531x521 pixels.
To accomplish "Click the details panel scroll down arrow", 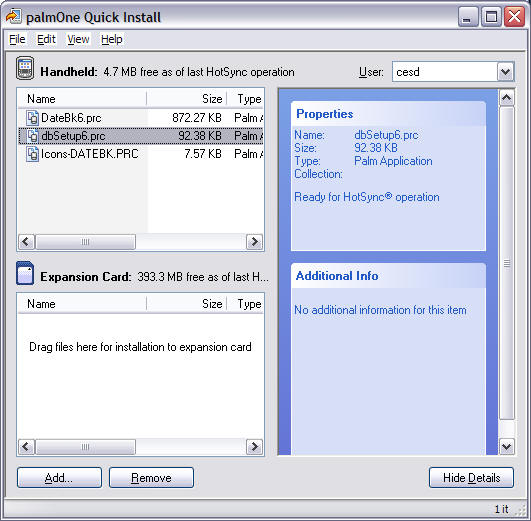I will [x=507, y=446].
